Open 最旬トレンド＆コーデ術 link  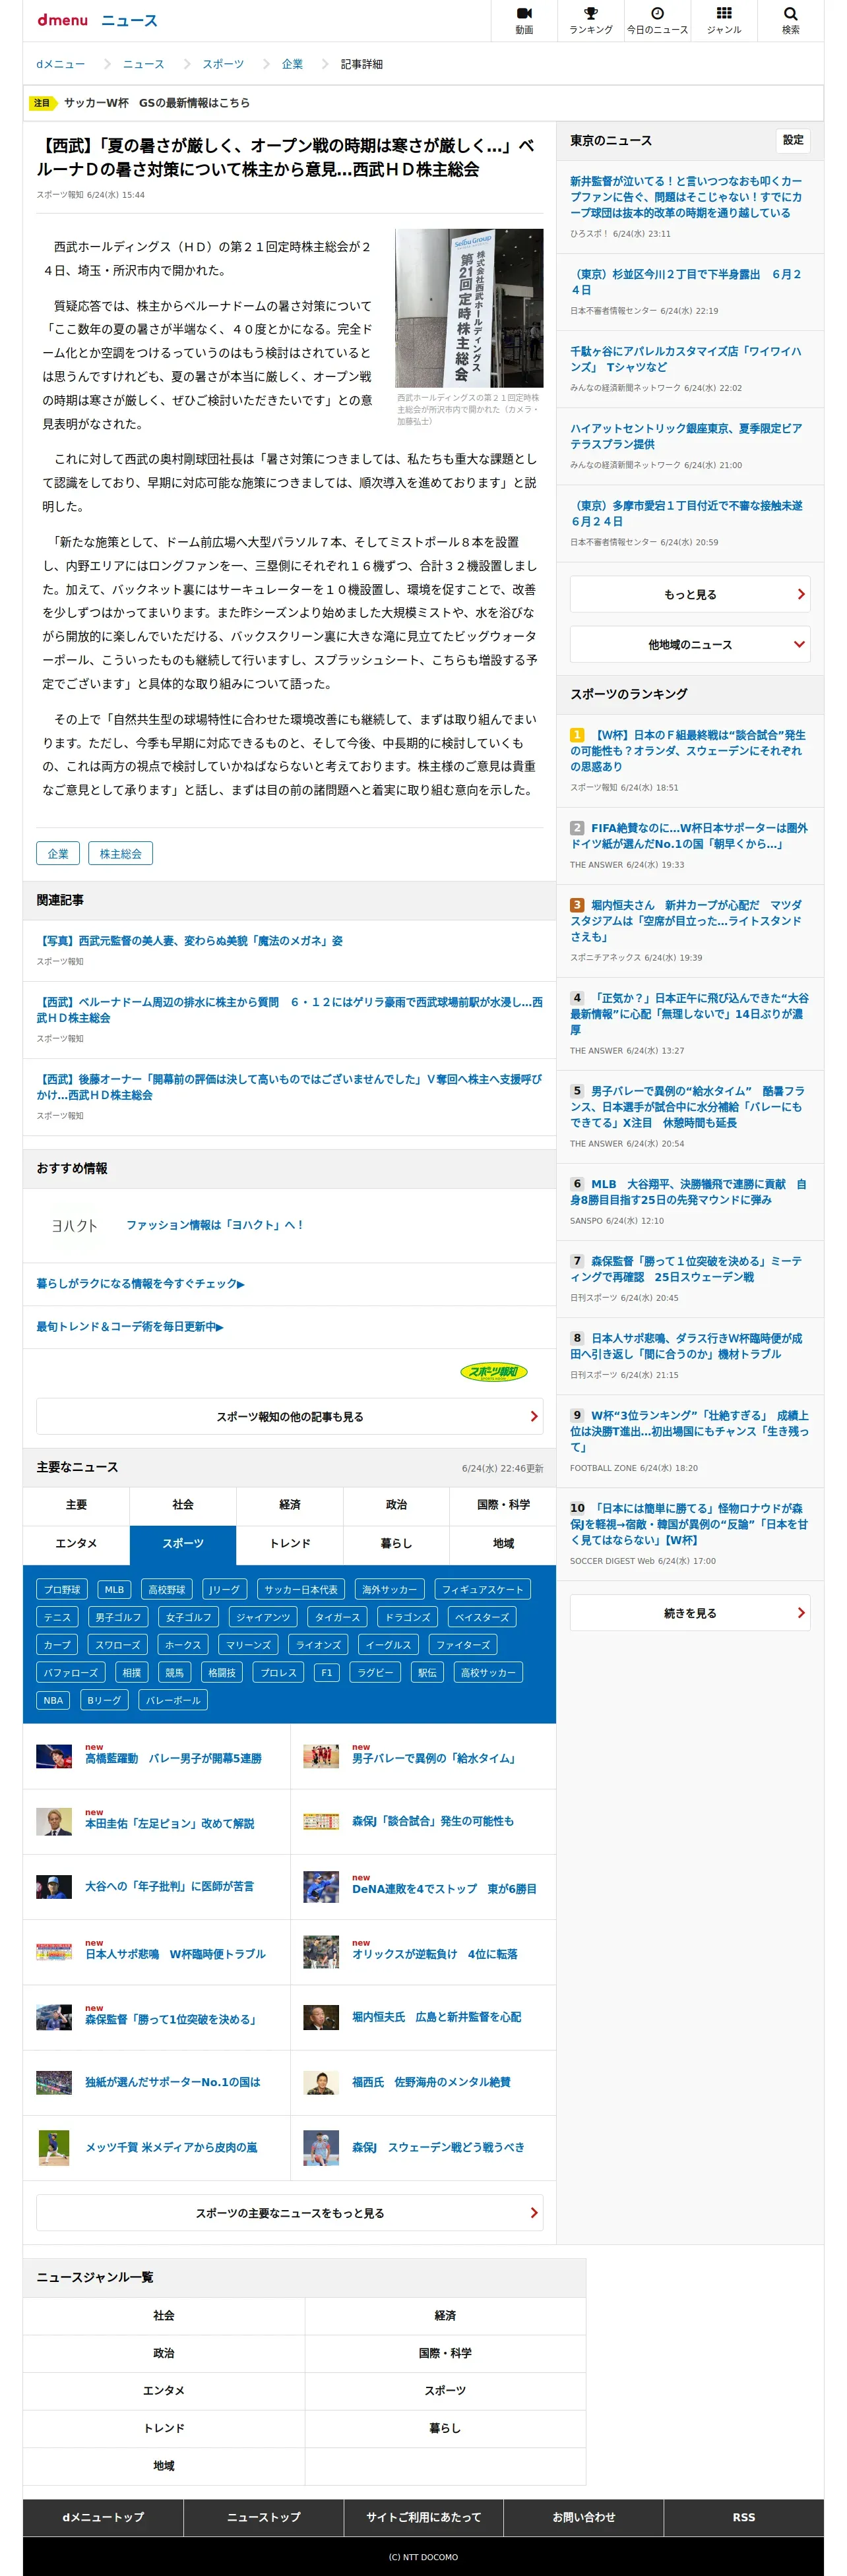click(130, 1327)
